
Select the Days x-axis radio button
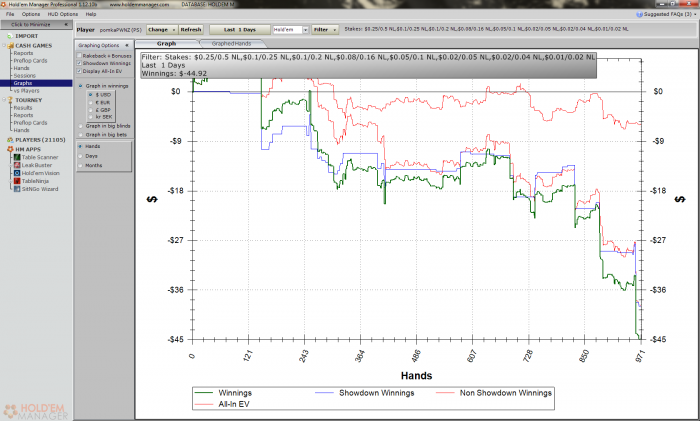pyautogui.click(x=80, y=156)
